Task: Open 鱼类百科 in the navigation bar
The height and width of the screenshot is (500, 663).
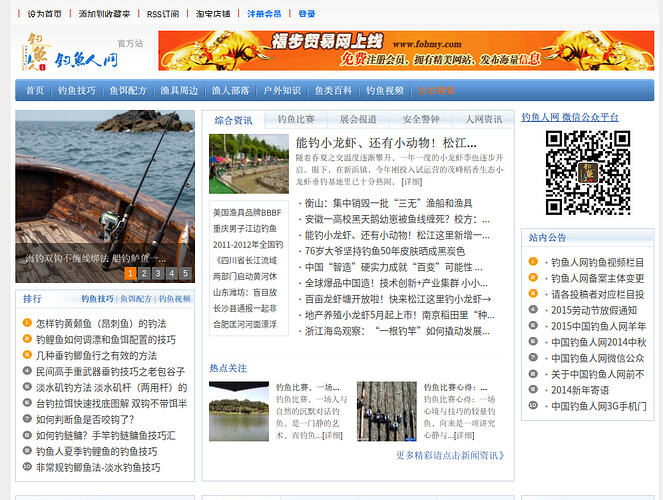Action: point(333,90)
